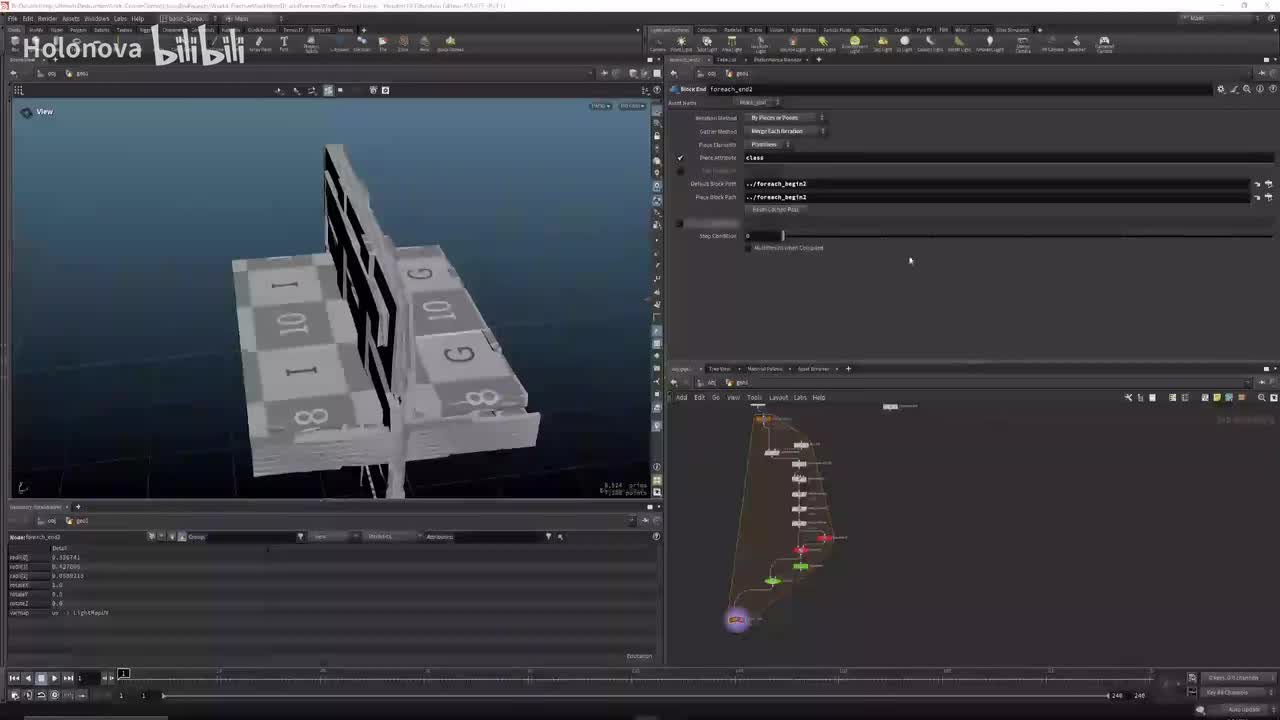Viewport: 1280px width, 720px height.
Task: Open the Piece Elements dropdown
Action: point(769,145)
